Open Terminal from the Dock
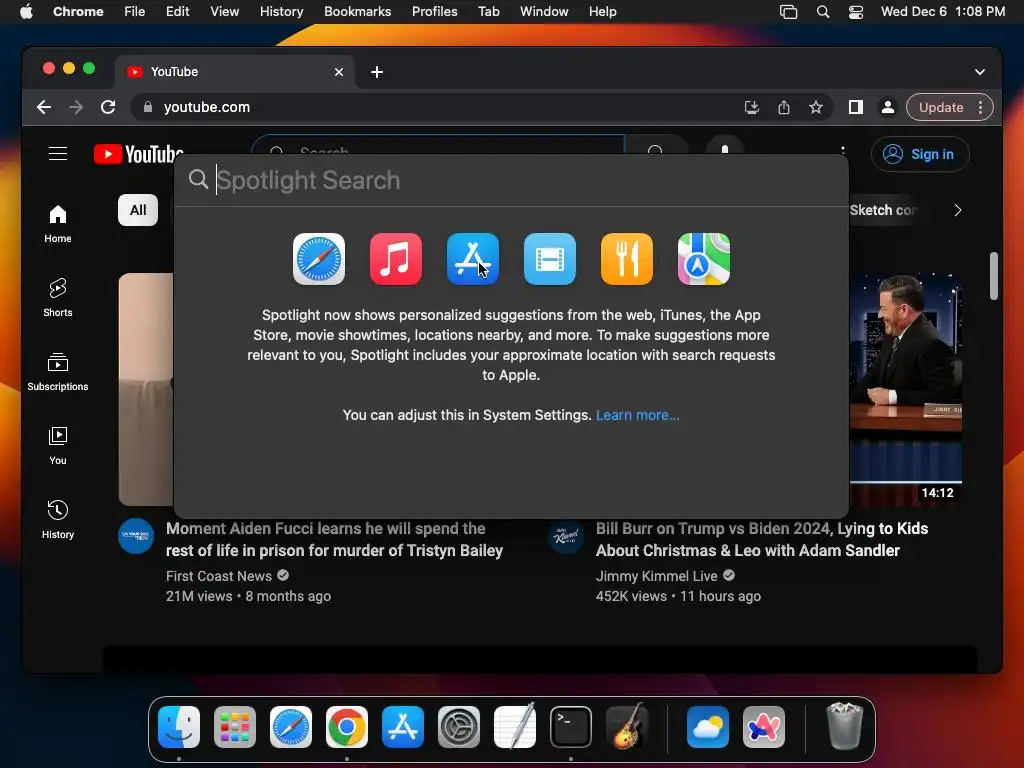The height and width of the screenshot is (768, 1024). (x=571, y=727)
